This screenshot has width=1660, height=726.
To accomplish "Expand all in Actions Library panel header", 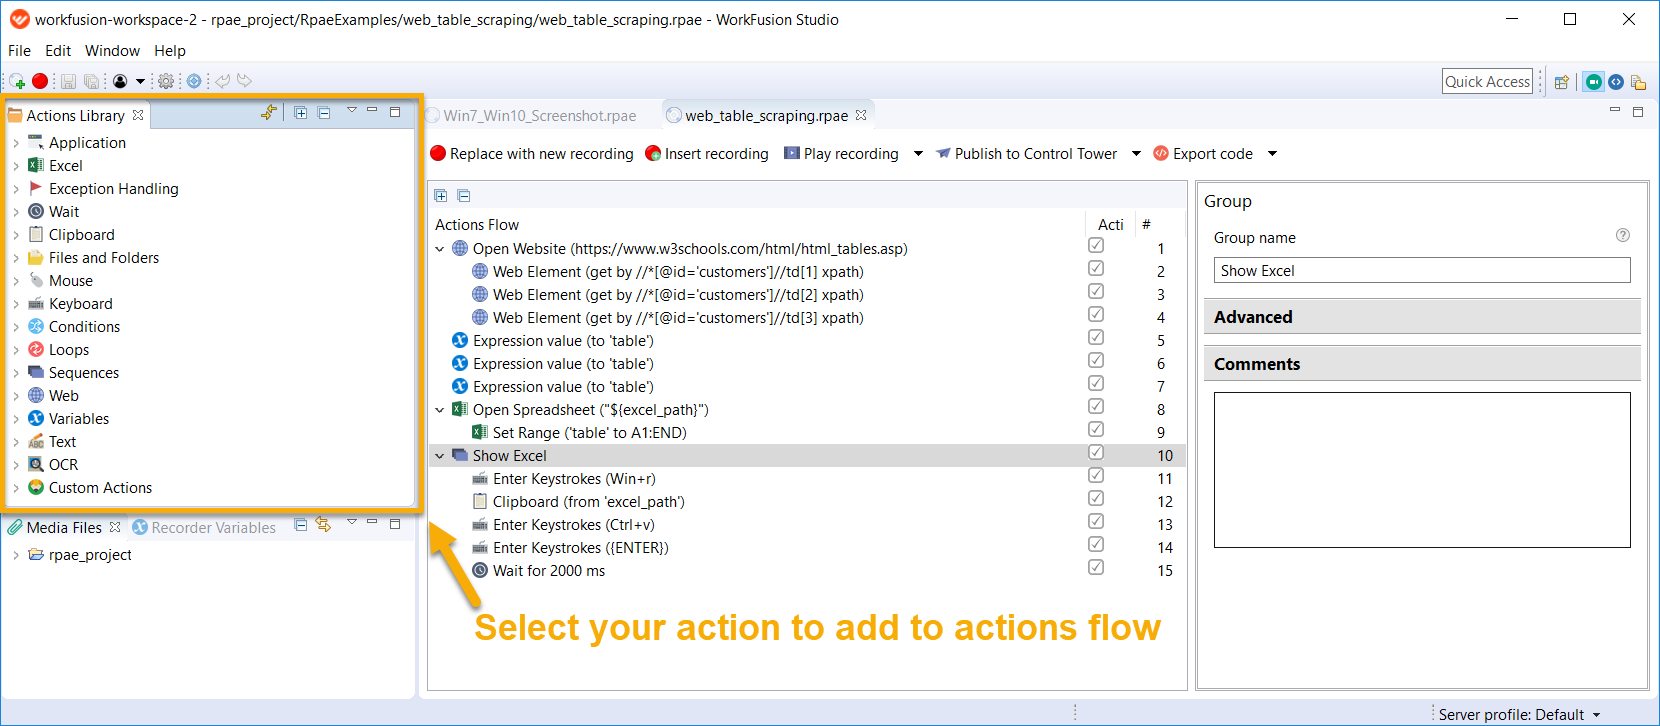I will (x=301, y=113).
